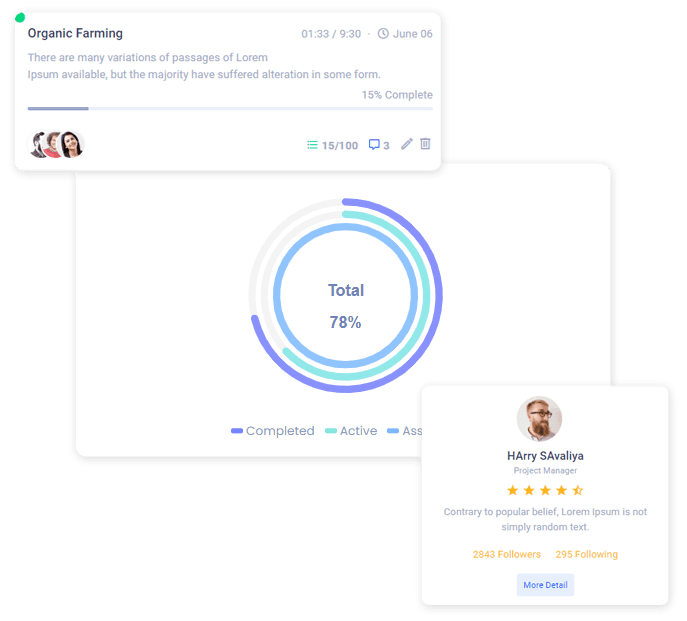Viewport: 687px width, 621px height.
Task: Open the comments bubble icon showing 3
Action: (x=374, y=145)
